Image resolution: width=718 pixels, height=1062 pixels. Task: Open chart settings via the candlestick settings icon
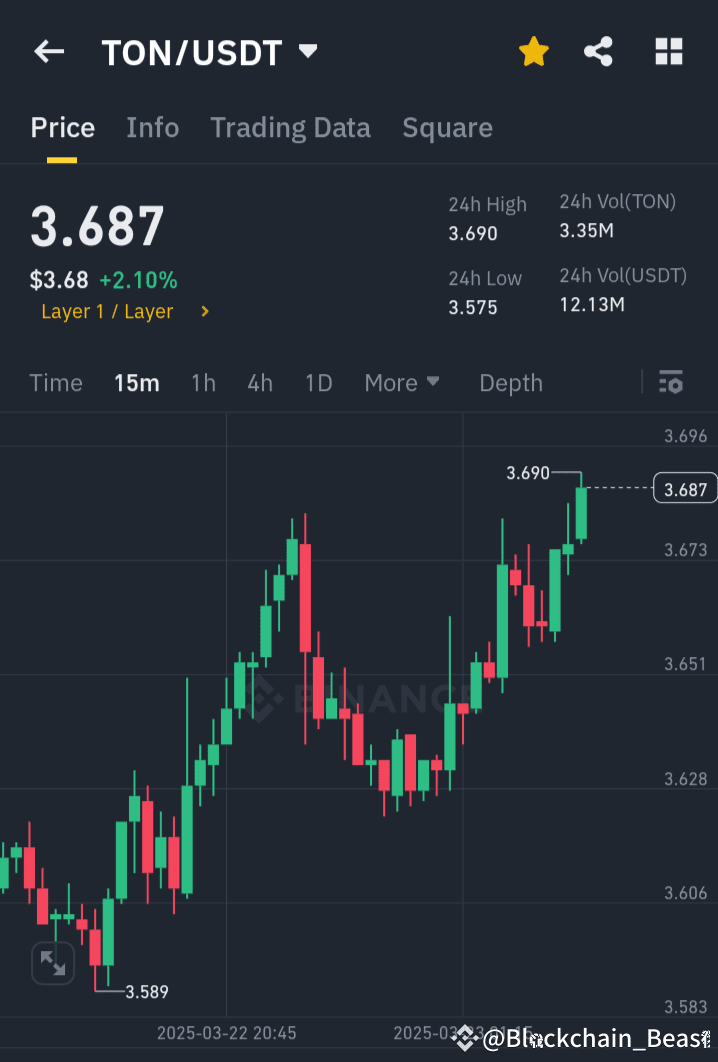point(670,382)
